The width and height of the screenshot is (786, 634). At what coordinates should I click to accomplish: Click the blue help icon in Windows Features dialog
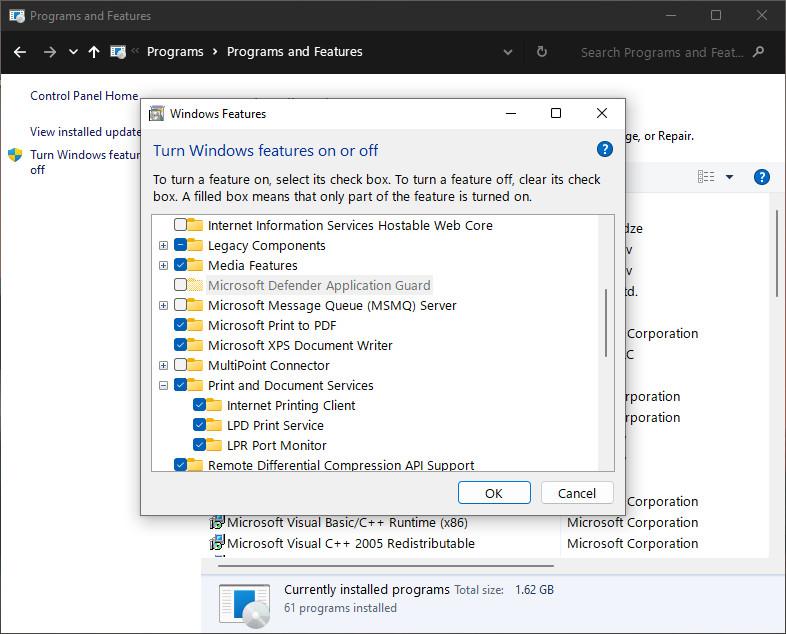tap(605, 149)
